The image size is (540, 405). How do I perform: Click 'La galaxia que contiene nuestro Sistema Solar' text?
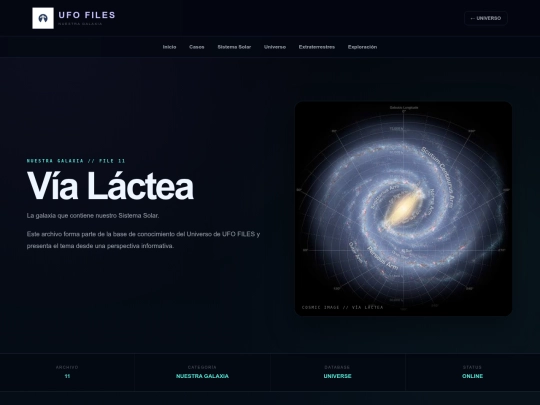93,216
